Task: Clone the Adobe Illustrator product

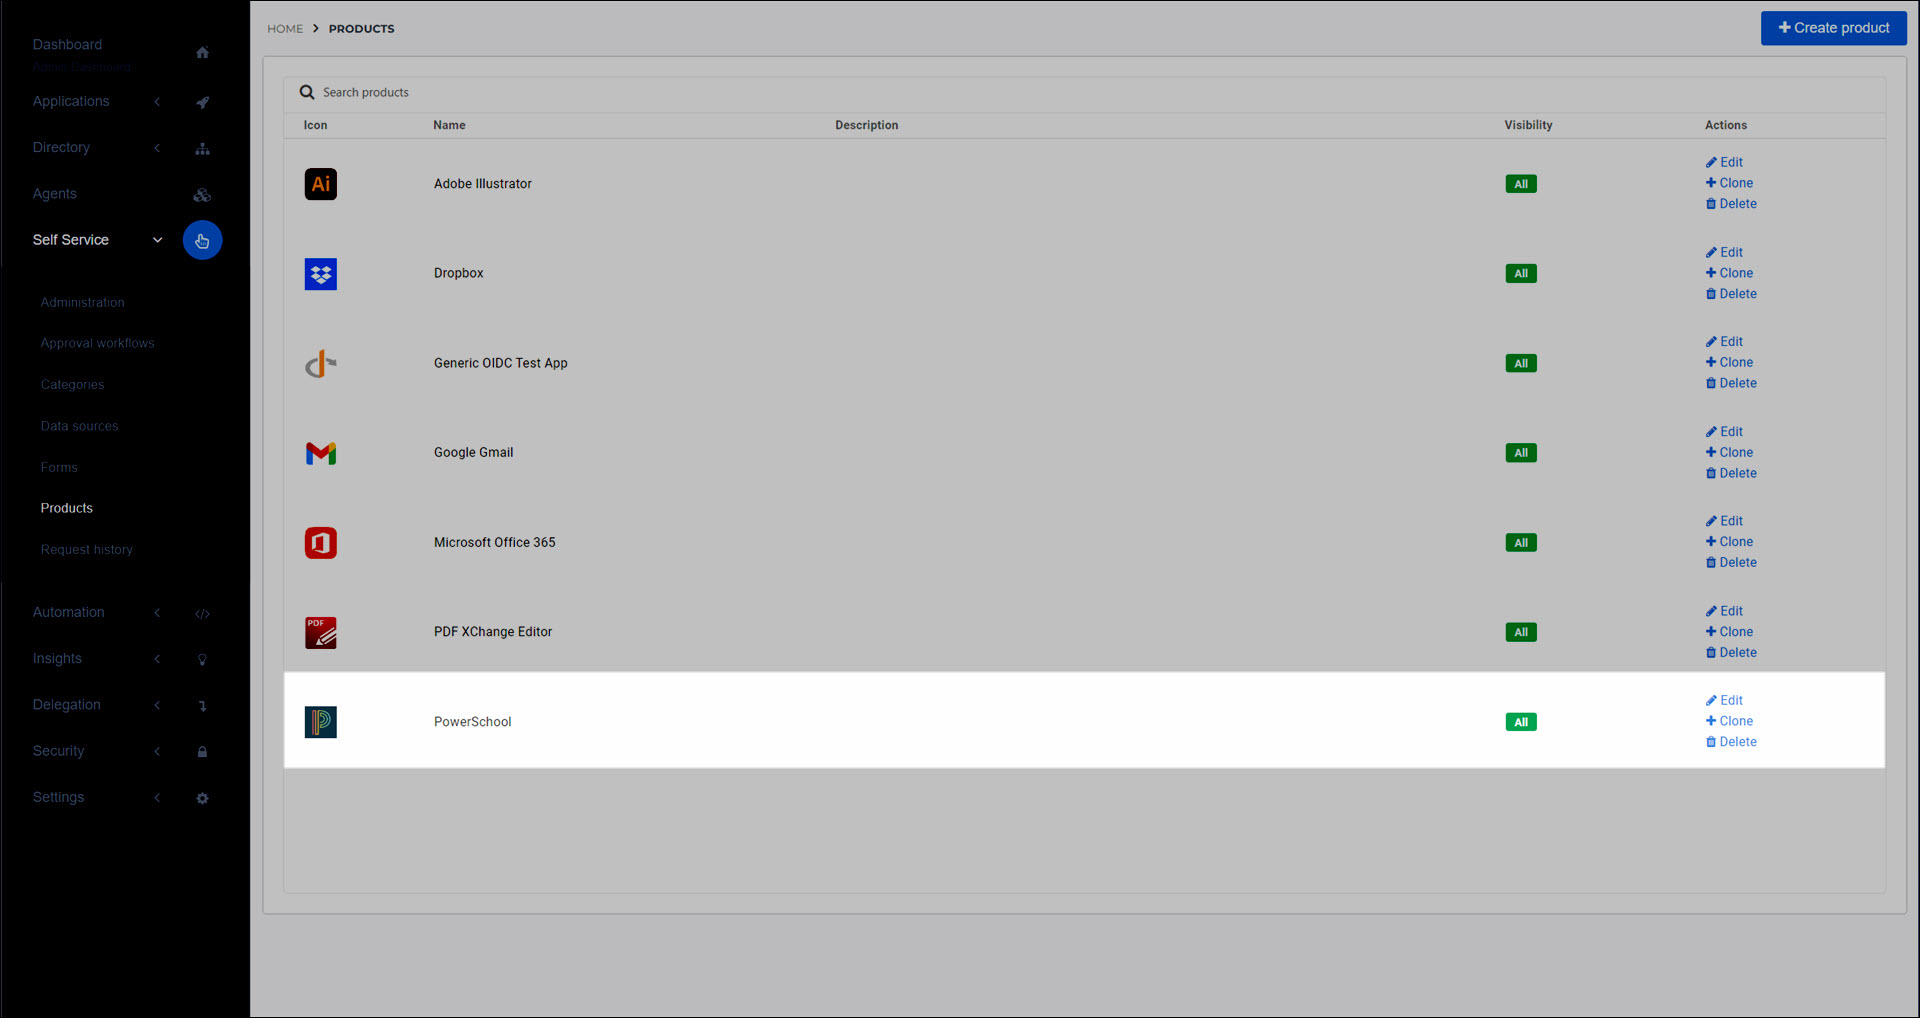Action: click(1730, 183)
